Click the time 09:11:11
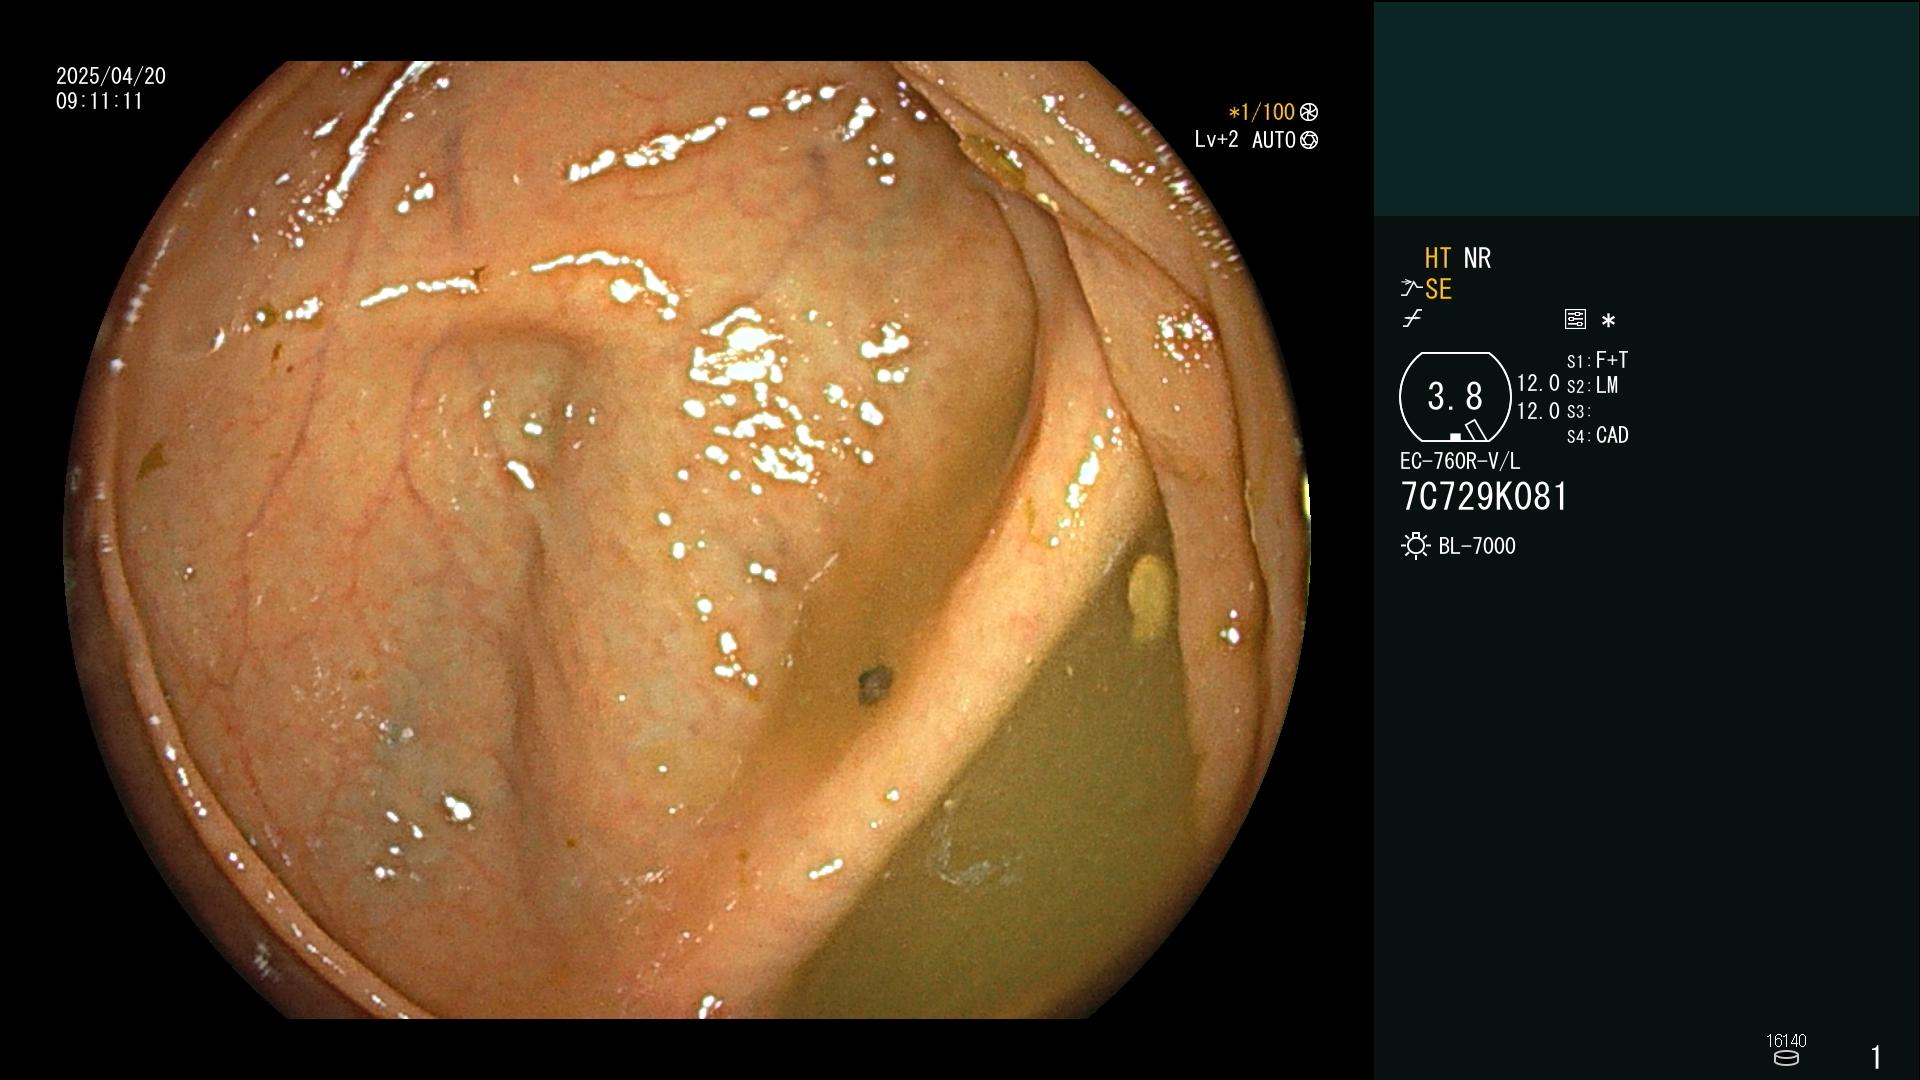This screenshot has width=1920, height=1080. 100,101
